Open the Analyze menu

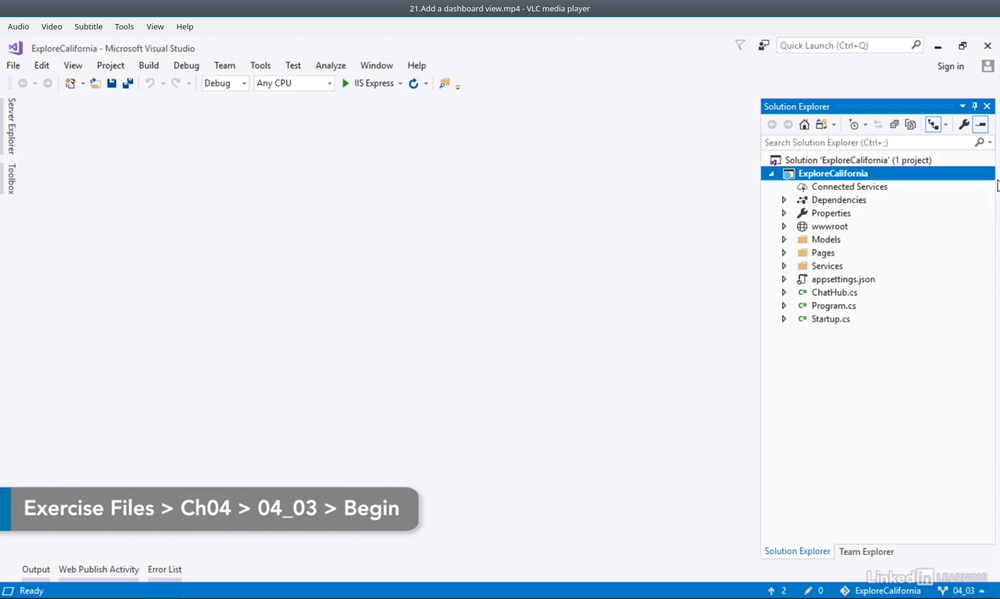click(330, 65)
